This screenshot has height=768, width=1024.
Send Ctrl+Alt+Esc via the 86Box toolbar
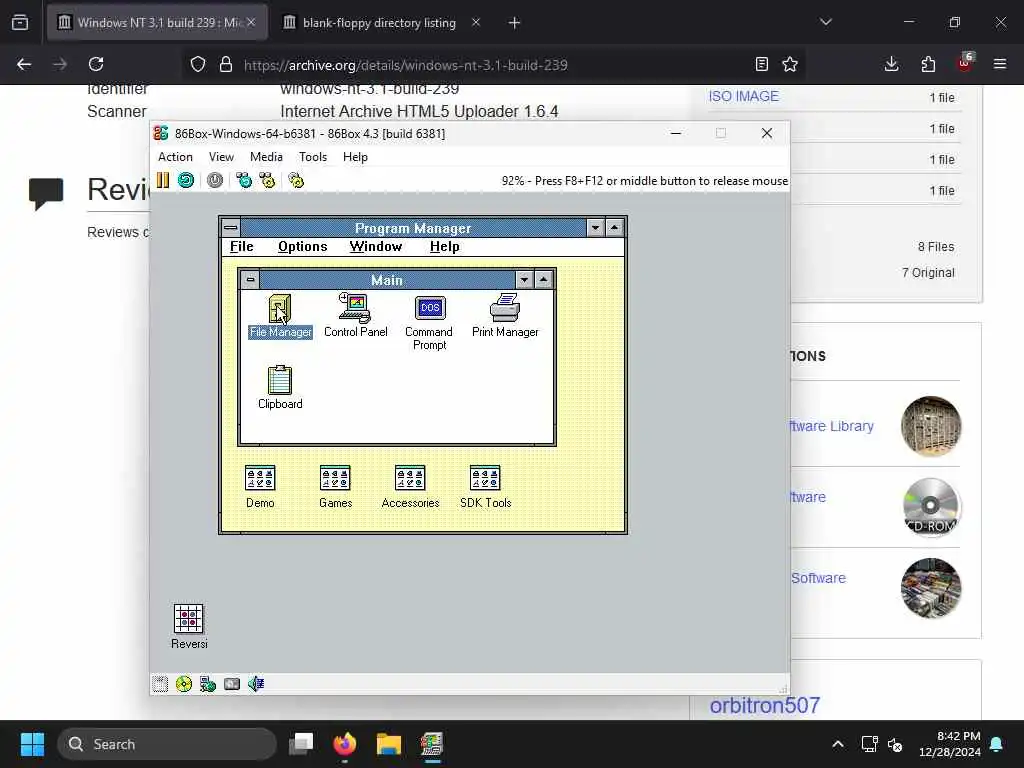tap(267, 180)
